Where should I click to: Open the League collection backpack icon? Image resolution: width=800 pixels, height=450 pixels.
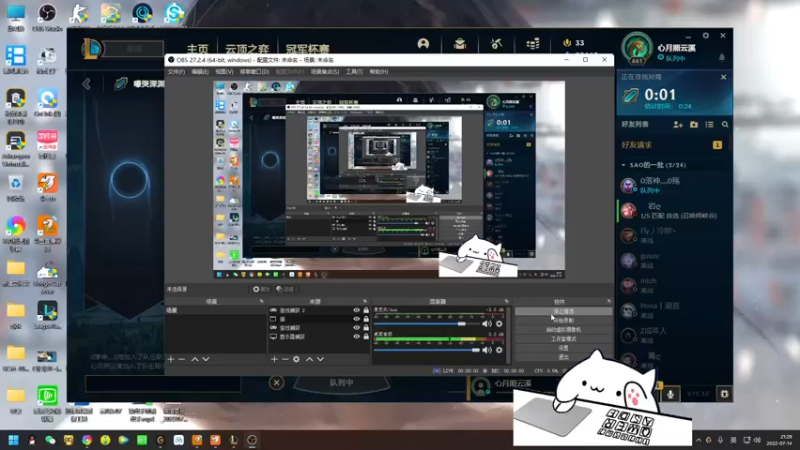[x=460, y=44]
